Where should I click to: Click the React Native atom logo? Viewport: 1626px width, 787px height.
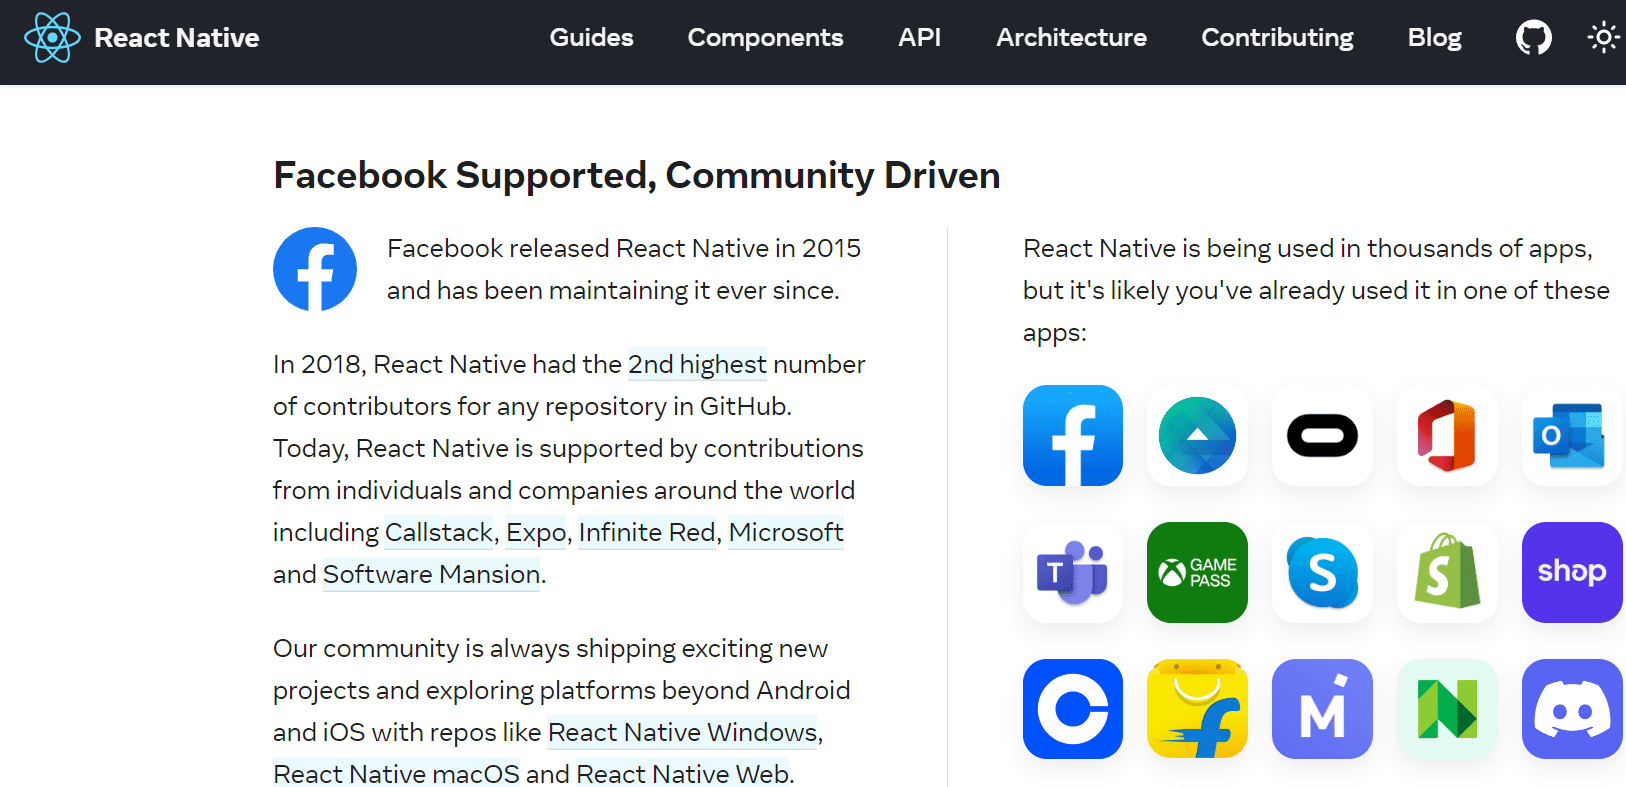point(52,38)
